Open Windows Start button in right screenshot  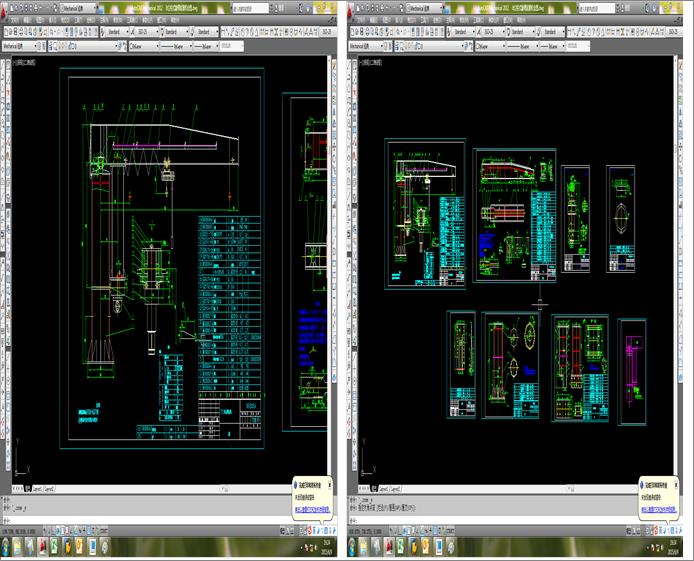(352, 547)
